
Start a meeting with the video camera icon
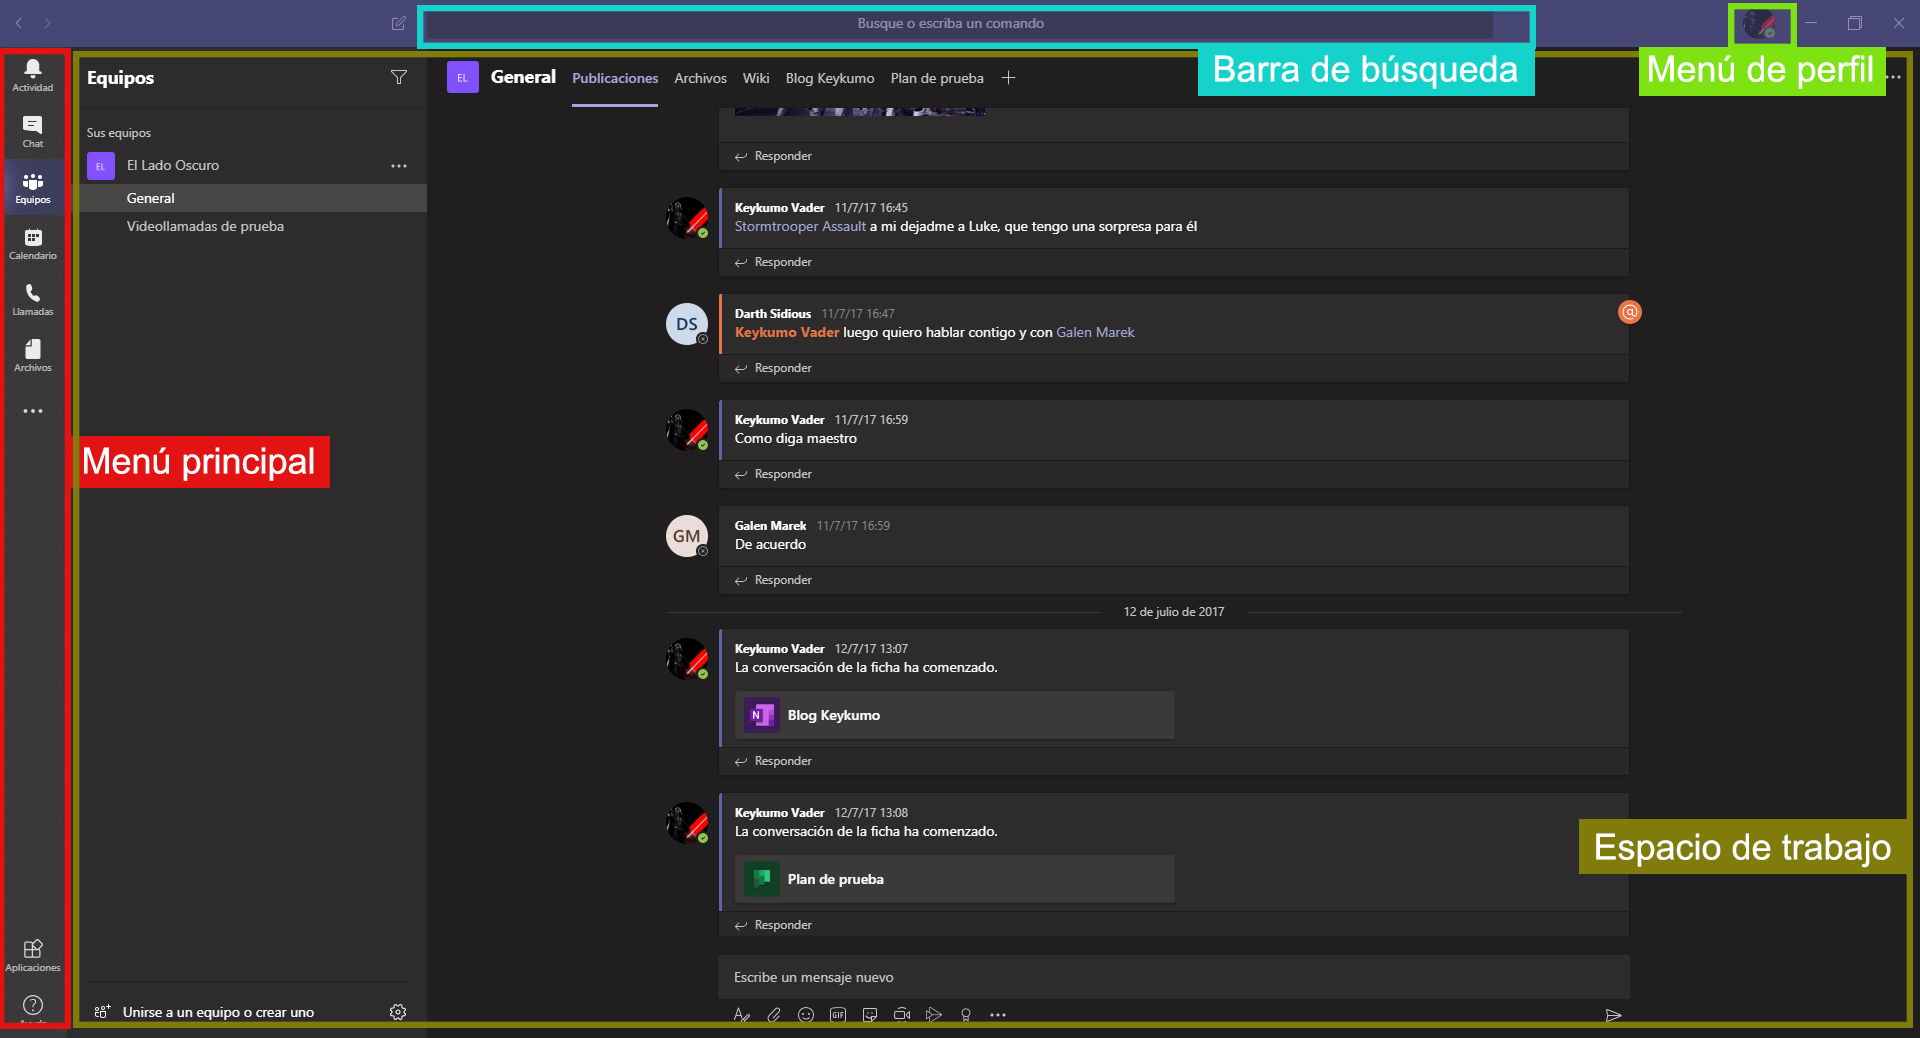tap(902, 1014)
